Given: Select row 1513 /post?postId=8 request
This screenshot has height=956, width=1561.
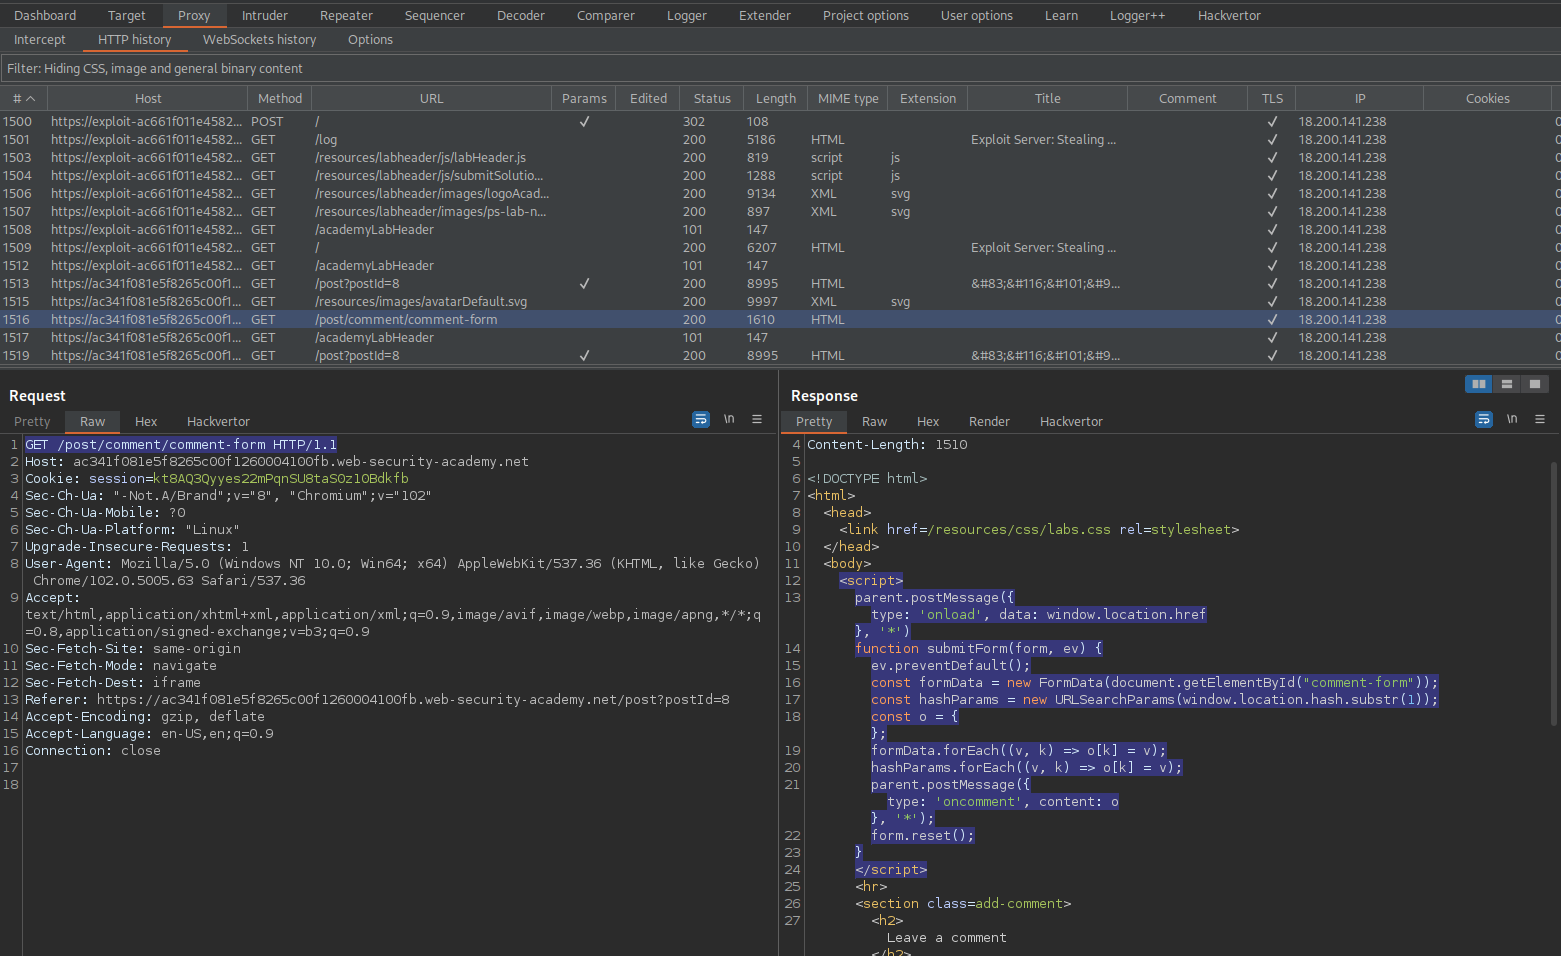Looking at the screenshot, I should (780, 283).
